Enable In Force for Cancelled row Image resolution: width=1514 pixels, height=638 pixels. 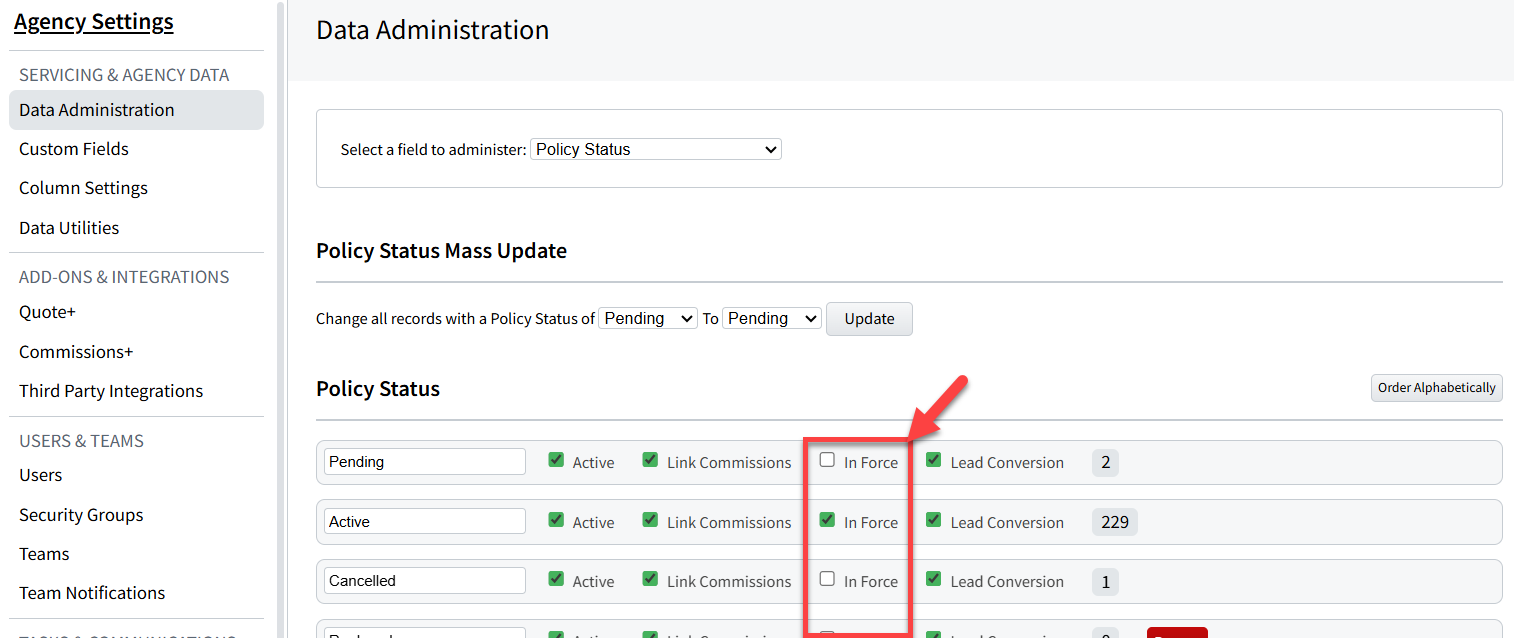(x=827, y=579)
